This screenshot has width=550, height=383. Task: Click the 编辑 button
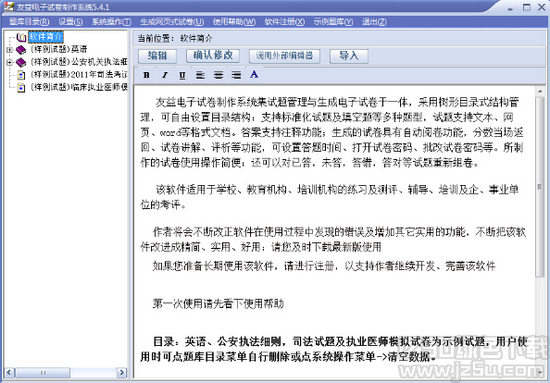pos(157,56)
